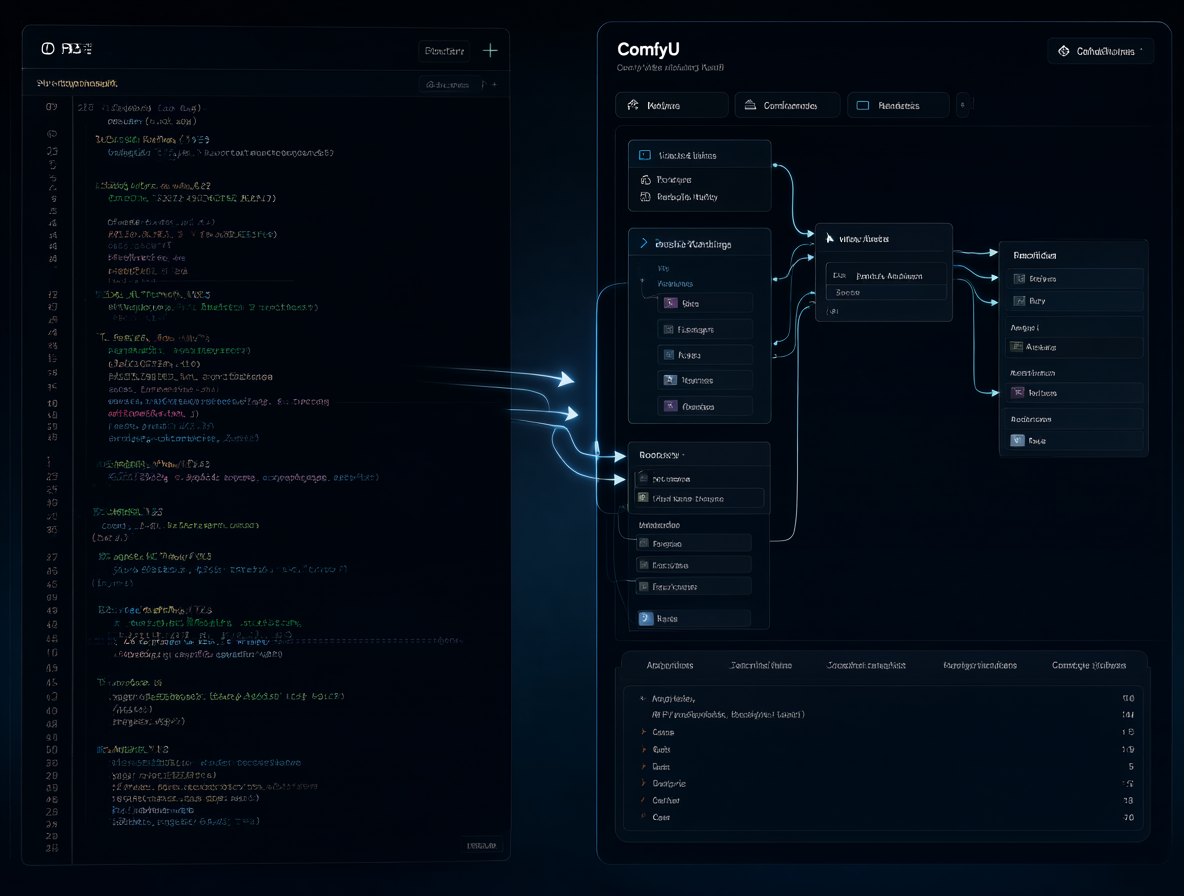Image resolution: width=1184 pixels, height=896 pixels.
Task: Expand the second orange chevron row in the bottom list
Action: (x=643, y=750)
